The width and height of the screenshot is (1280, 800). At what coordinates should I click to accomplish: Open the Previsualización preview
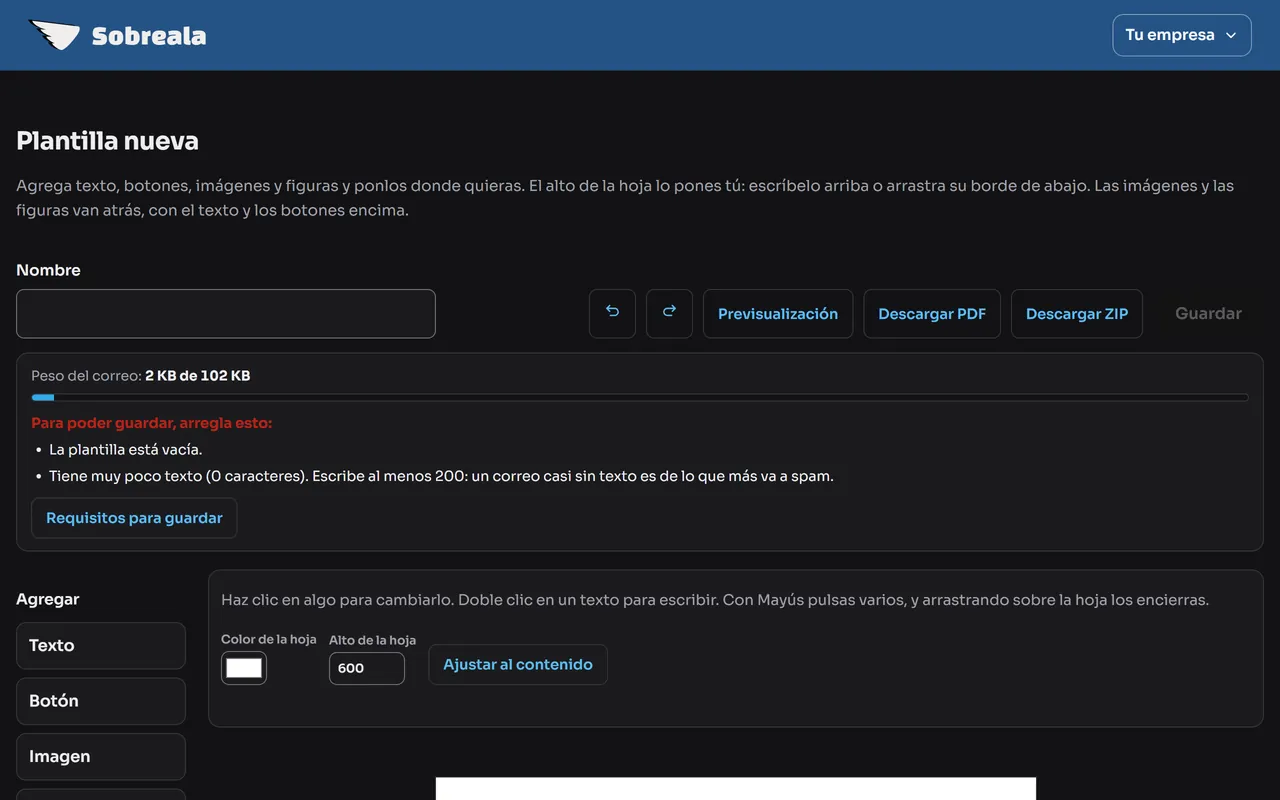click(778, 314)
